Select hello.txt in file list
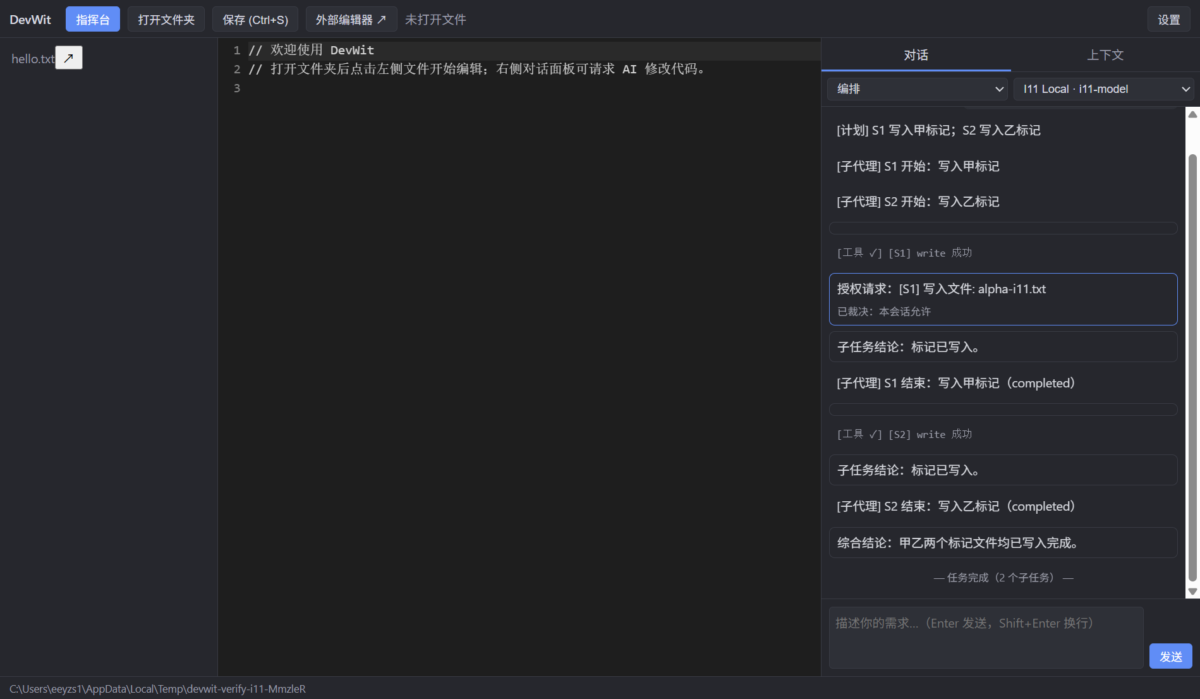The image size is (1200, 699). (x=32, y=59)
